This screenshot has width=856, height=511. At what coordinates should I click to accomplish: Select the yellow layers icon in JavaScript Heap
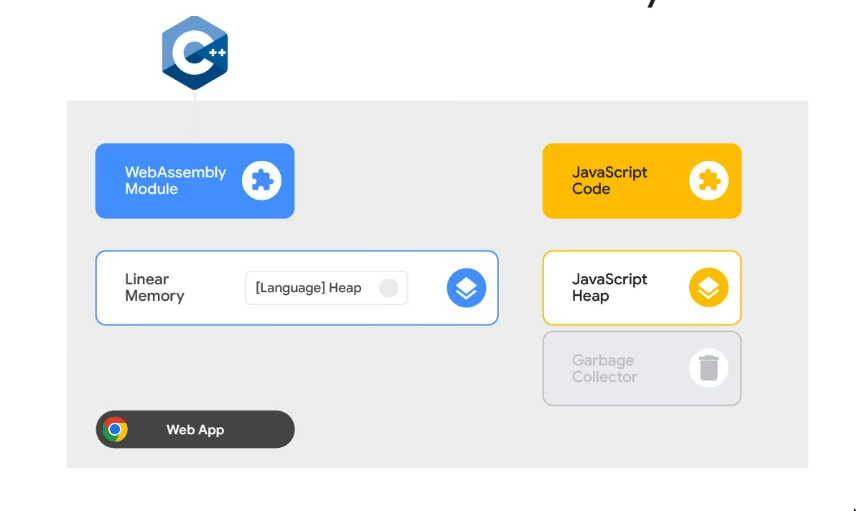709,288
